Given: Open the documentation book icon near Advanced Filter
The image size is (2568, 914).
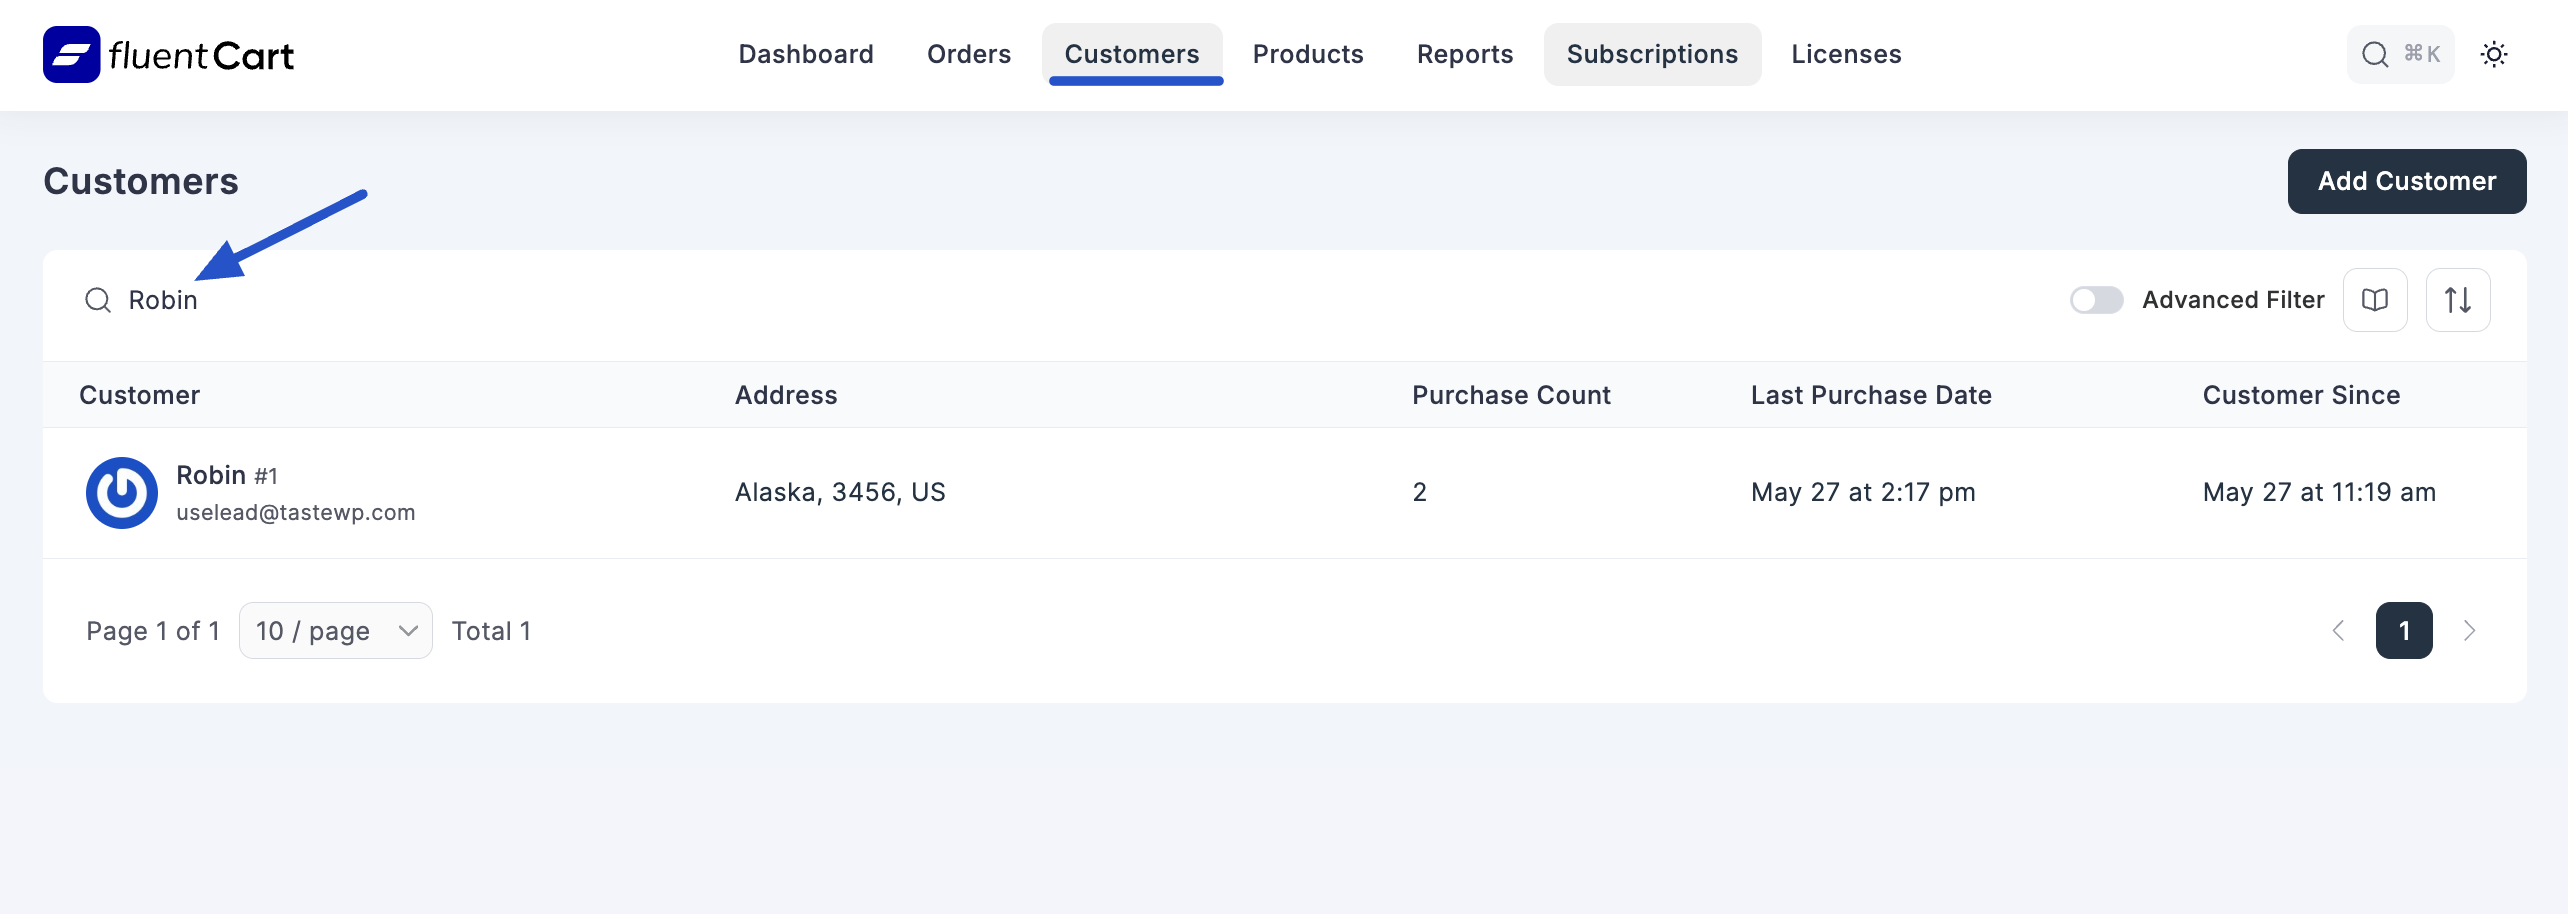Looking at the screenshot, I should coord(2375,299).
